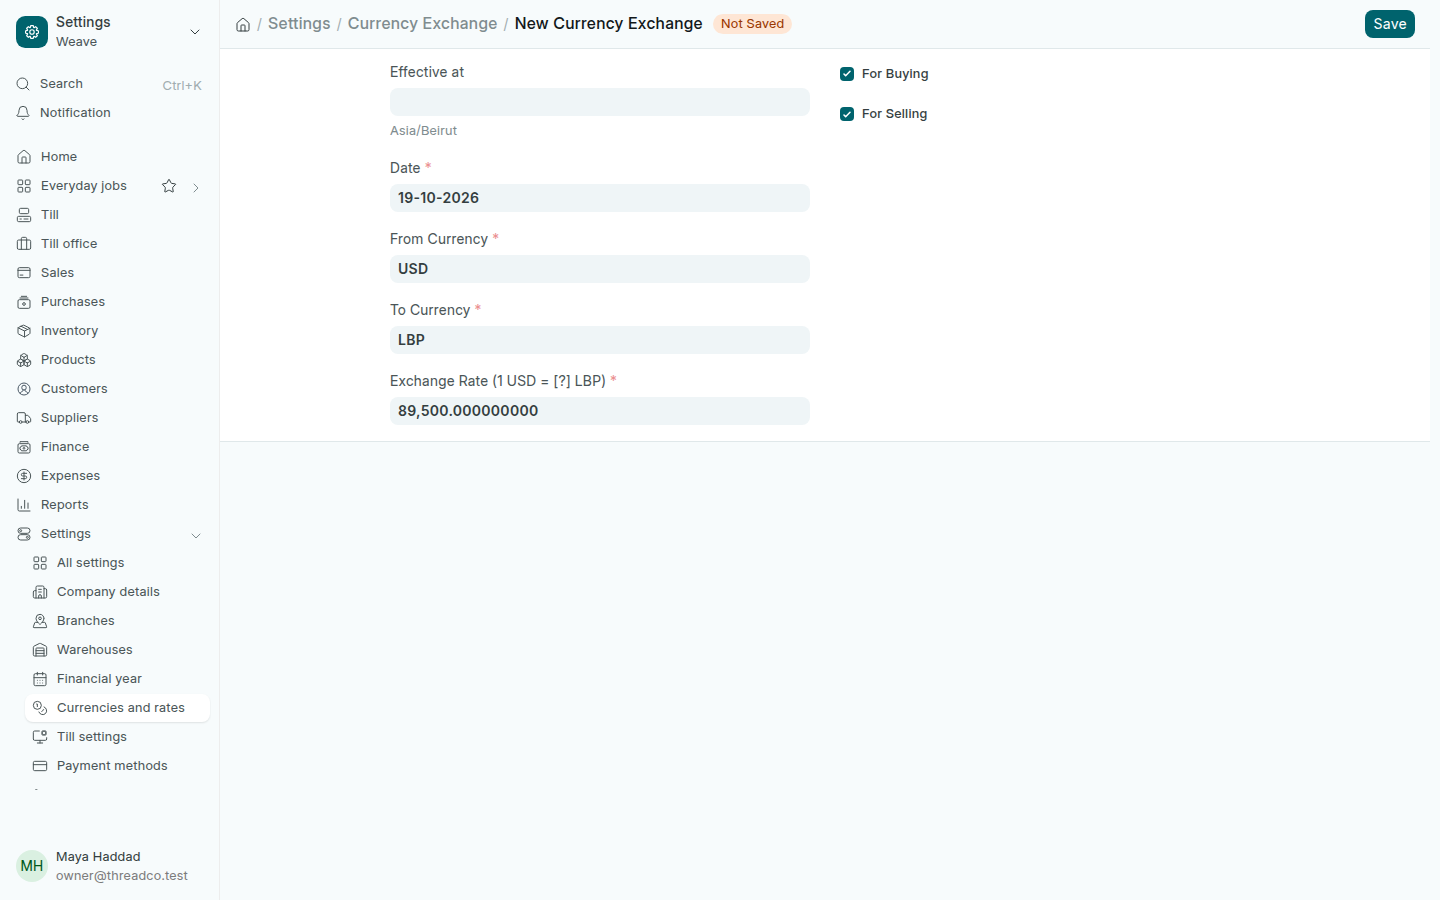Collapse the Settings sidebar section chevron

pos(196,535)
